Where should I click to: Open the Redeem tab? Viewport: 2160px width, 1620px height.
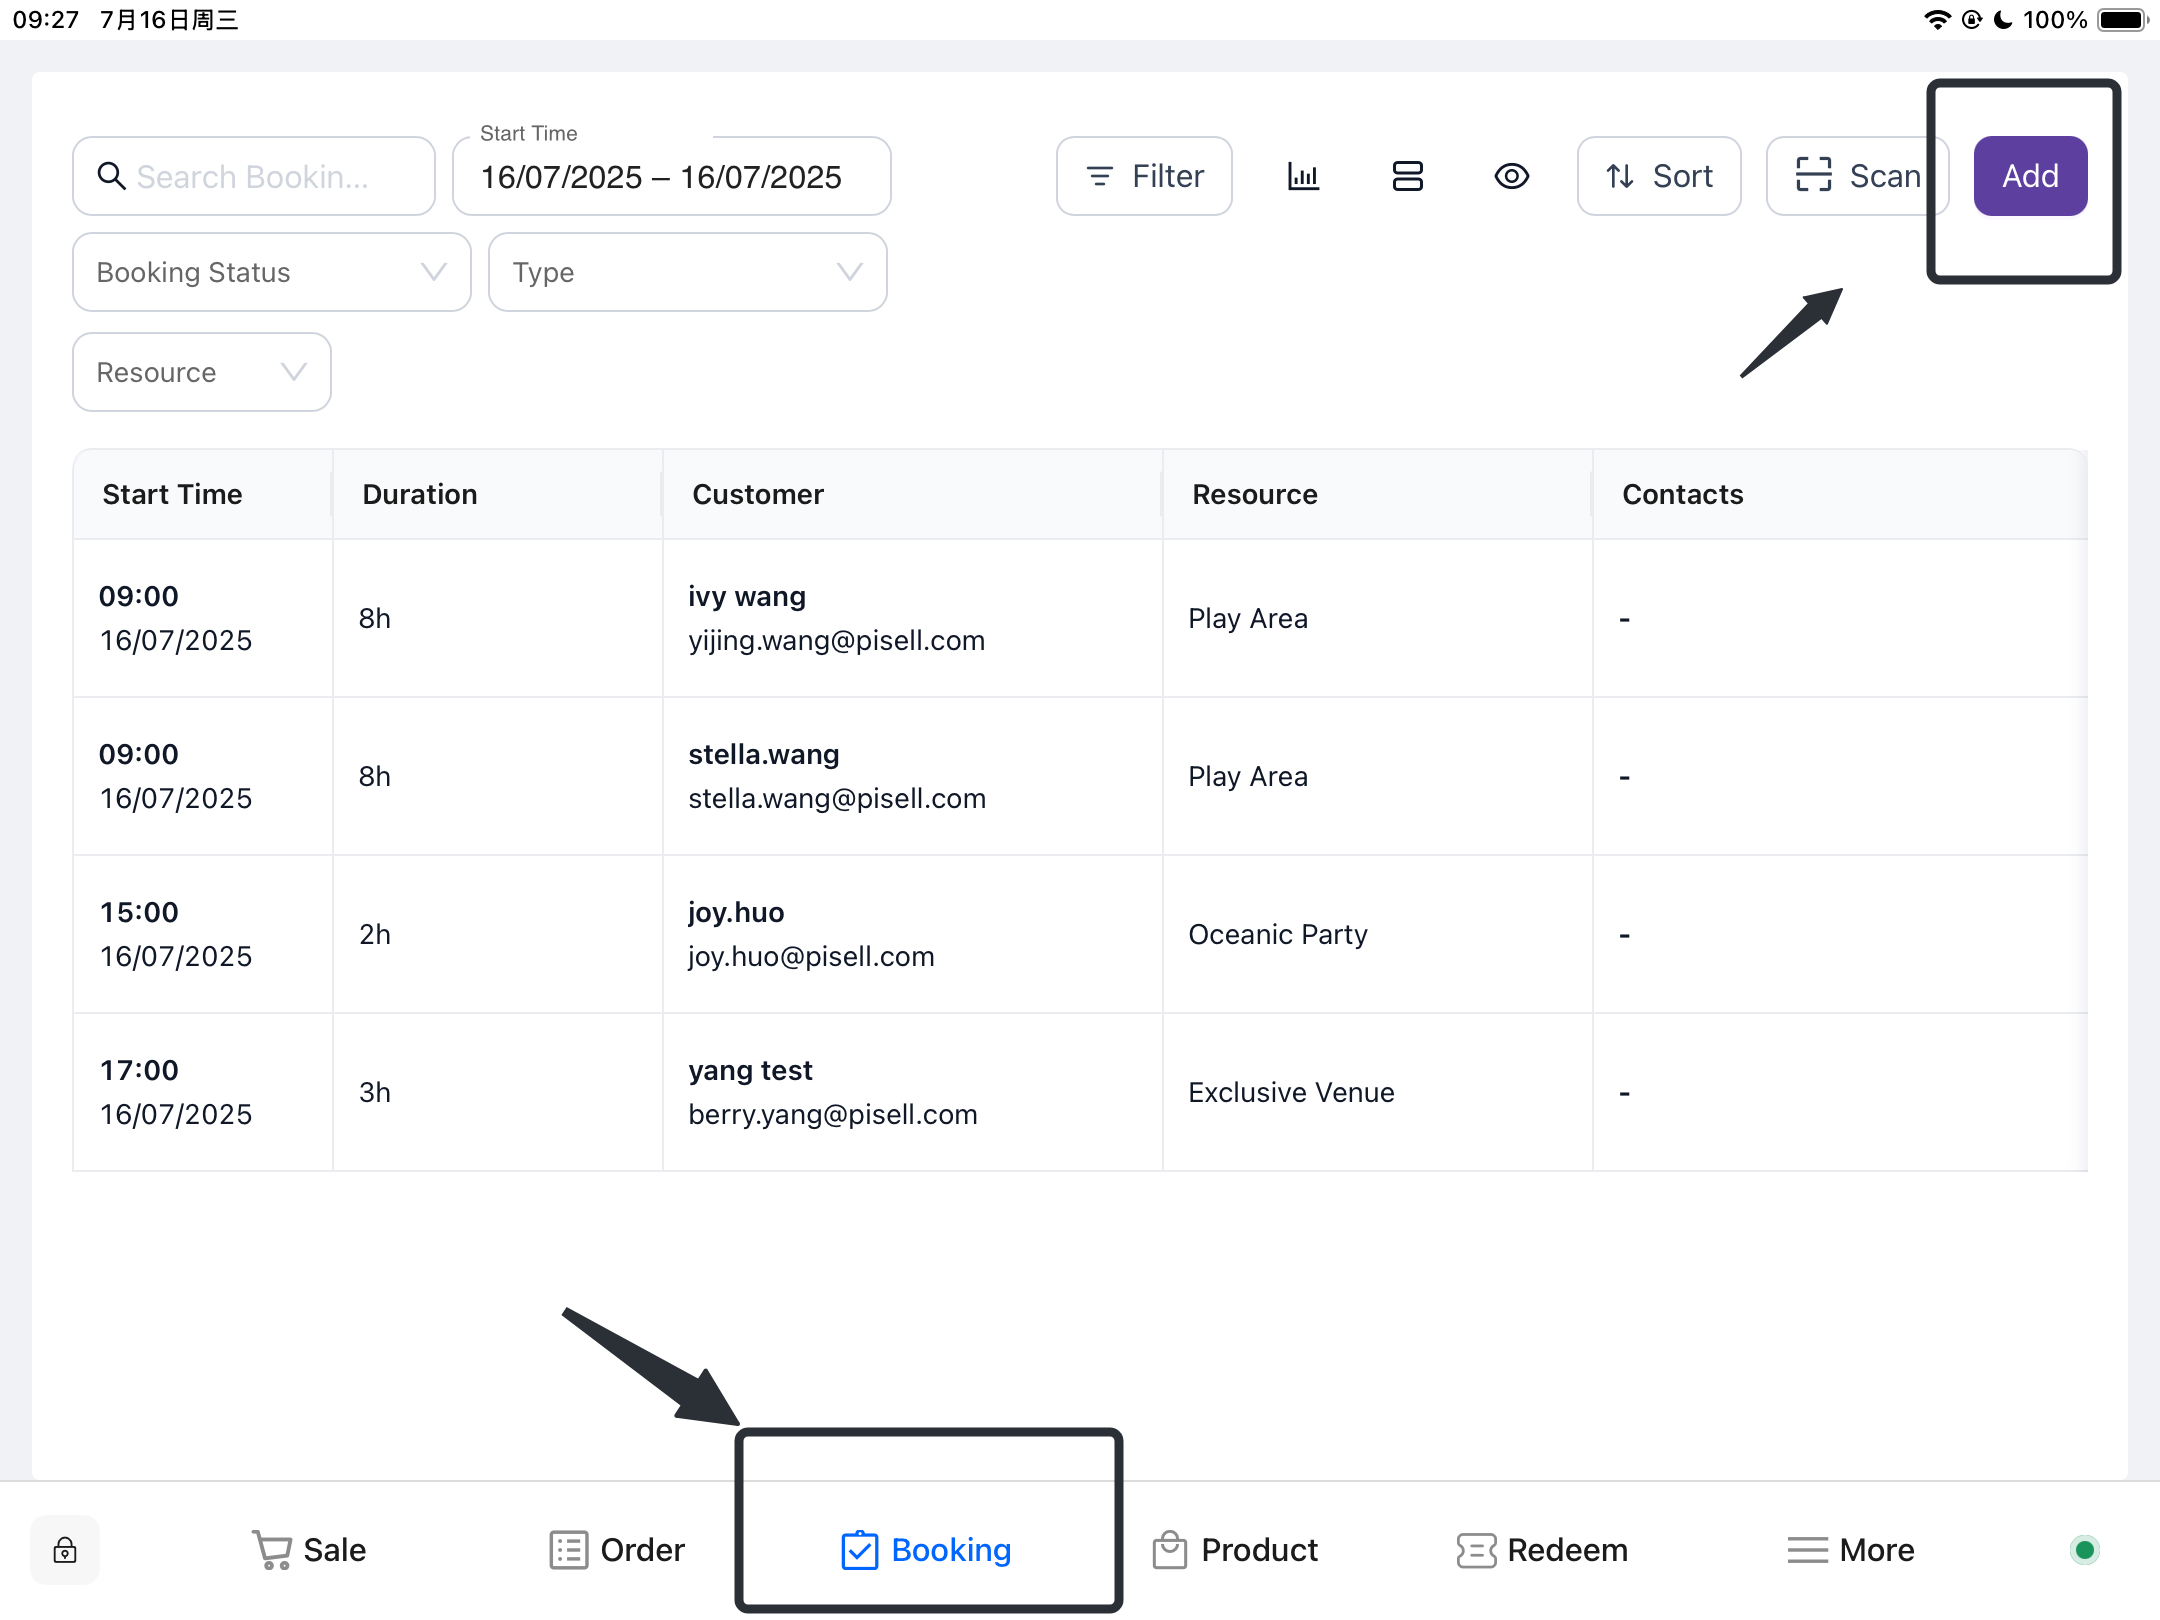(x=1542, y=1549)
